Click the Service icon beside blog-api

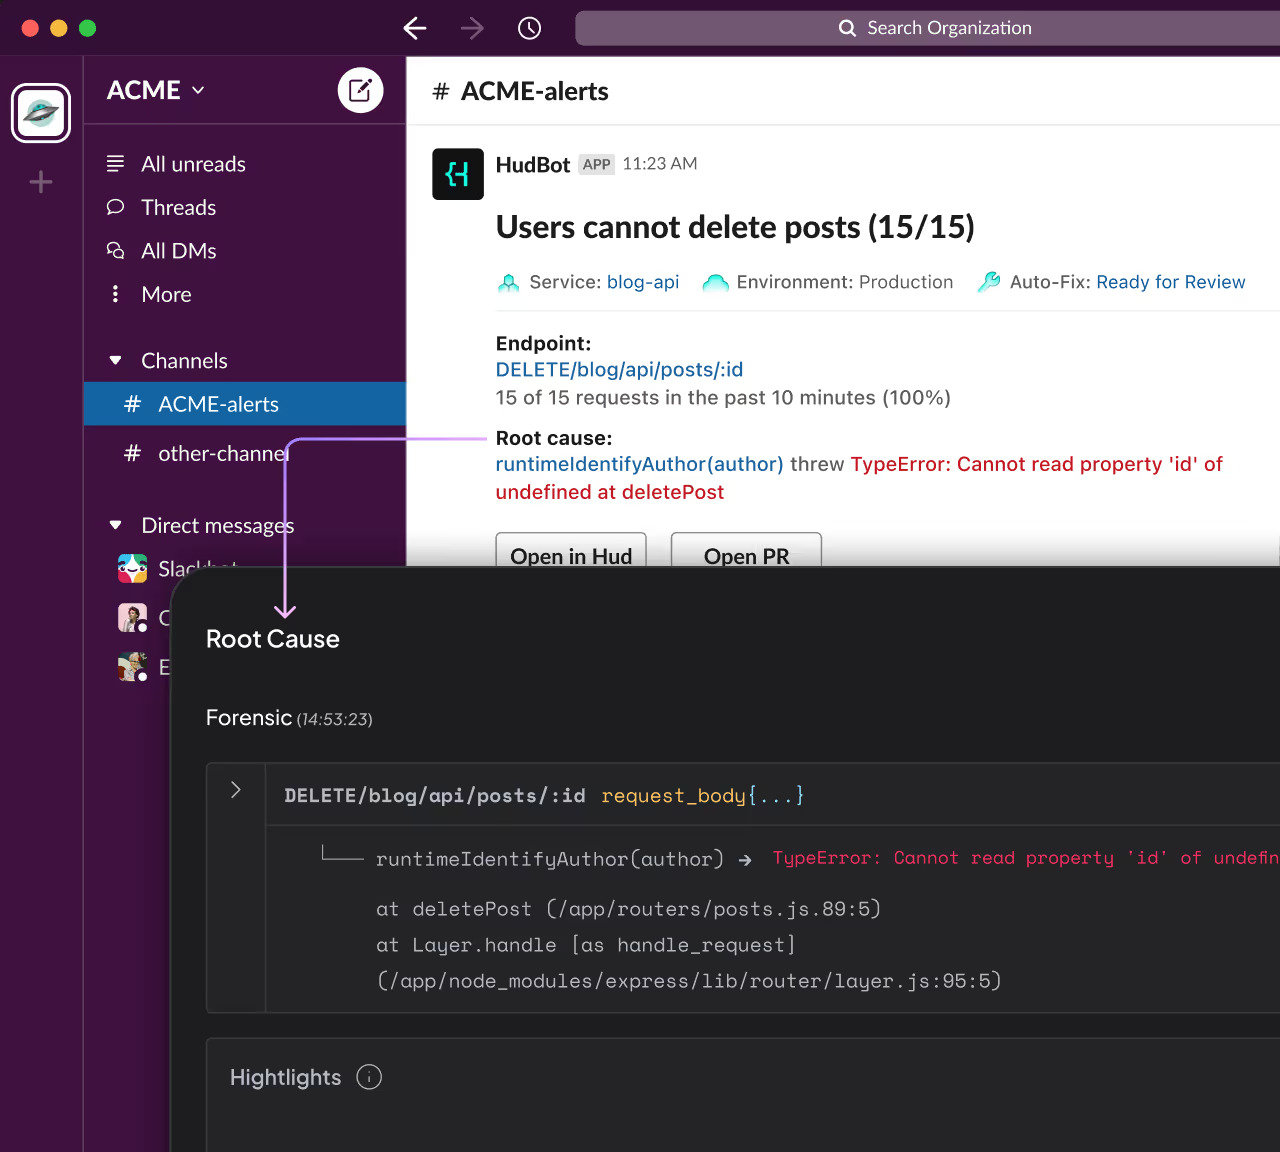click(x=509, y=282)
